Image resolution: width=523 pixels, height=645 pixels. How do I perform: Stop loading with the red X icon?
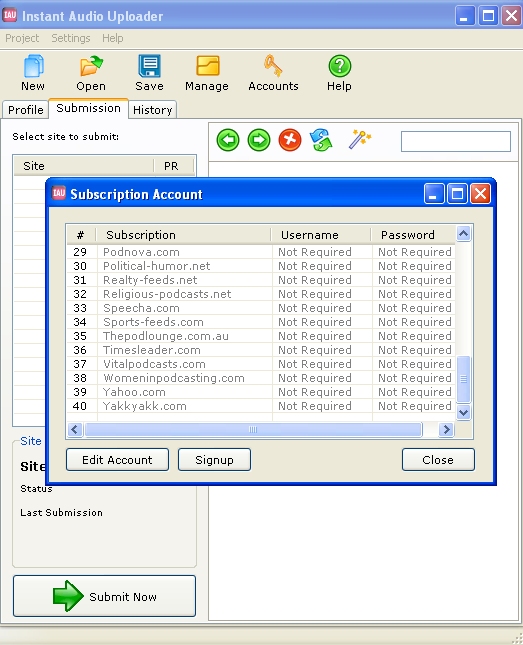pos(290,140)
